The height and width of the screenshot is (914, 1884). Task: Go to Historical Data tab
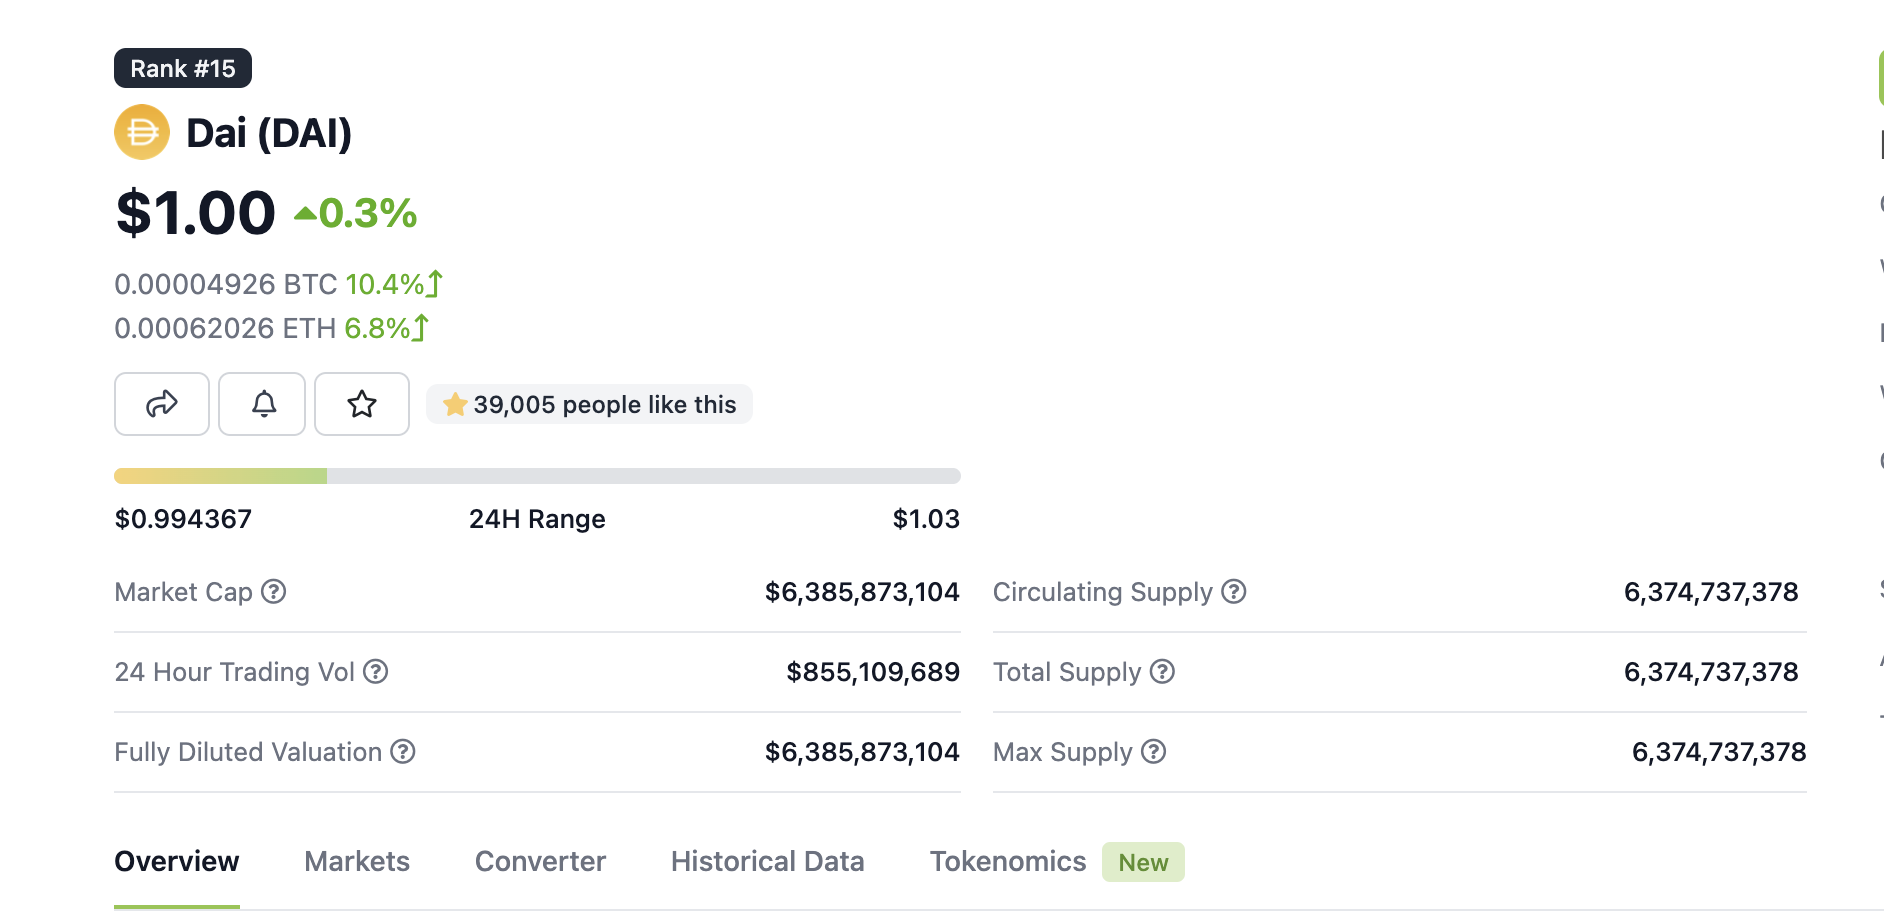[768, 862]
